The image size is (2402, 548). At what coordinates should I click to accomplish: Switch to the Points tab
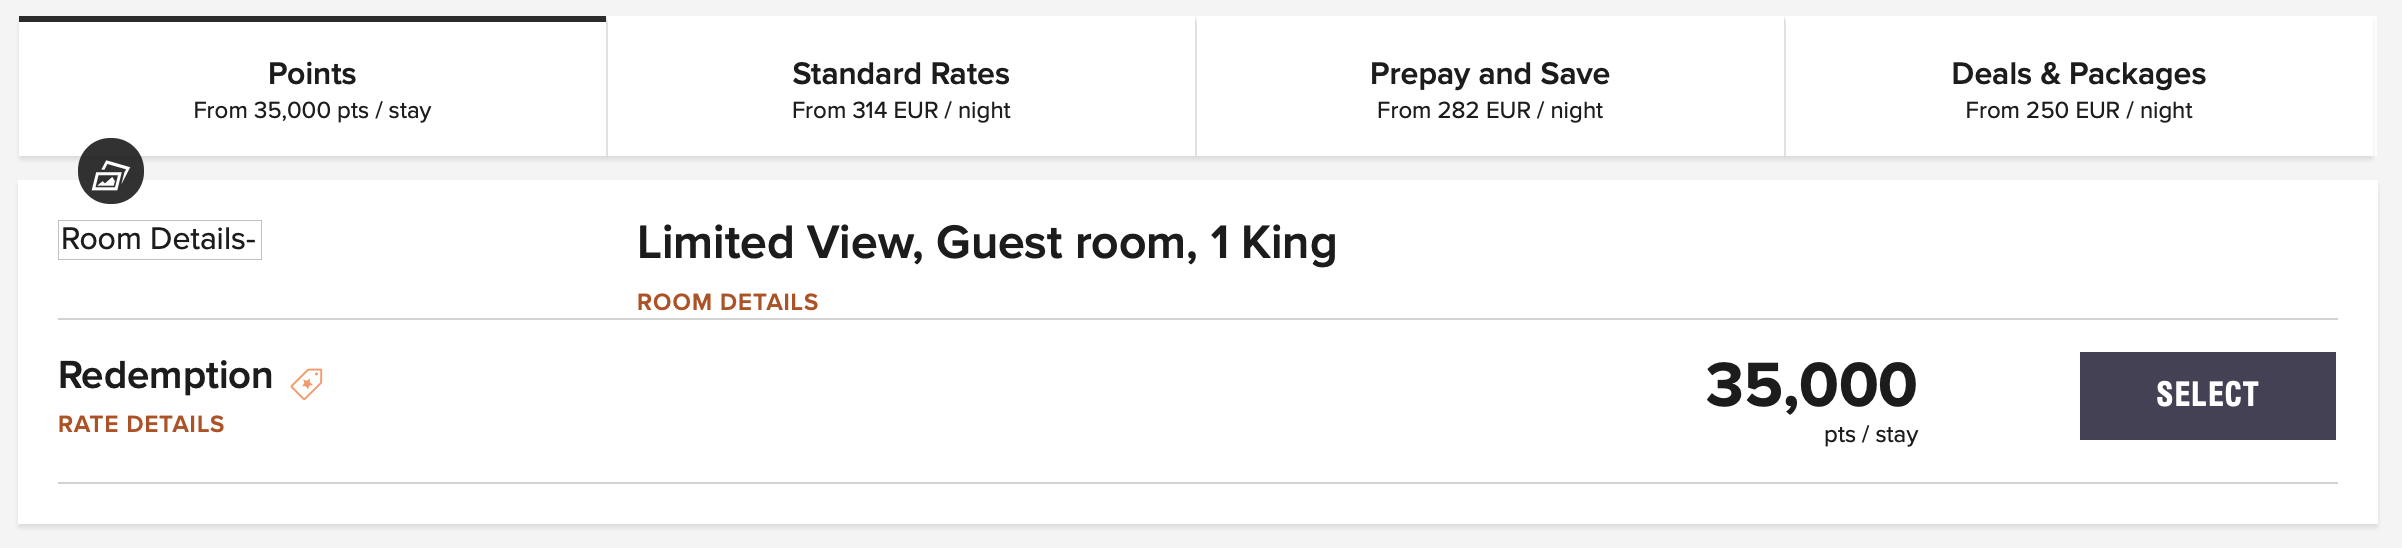click(x=312, y=88)
